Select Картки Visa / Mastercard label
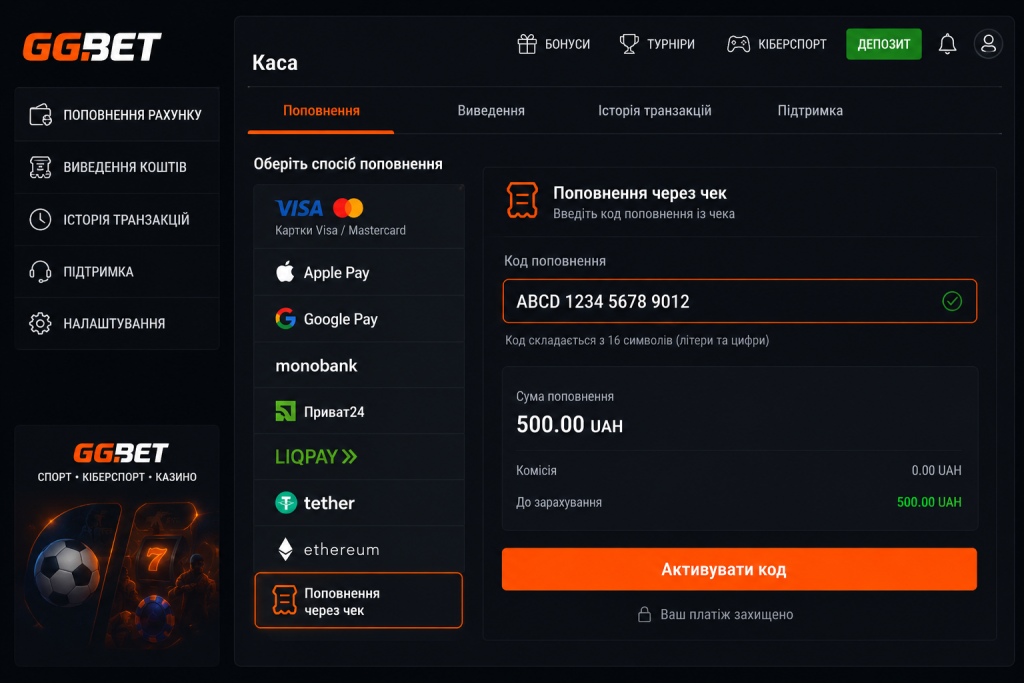The image size is (1024, 683). [340, 230]
